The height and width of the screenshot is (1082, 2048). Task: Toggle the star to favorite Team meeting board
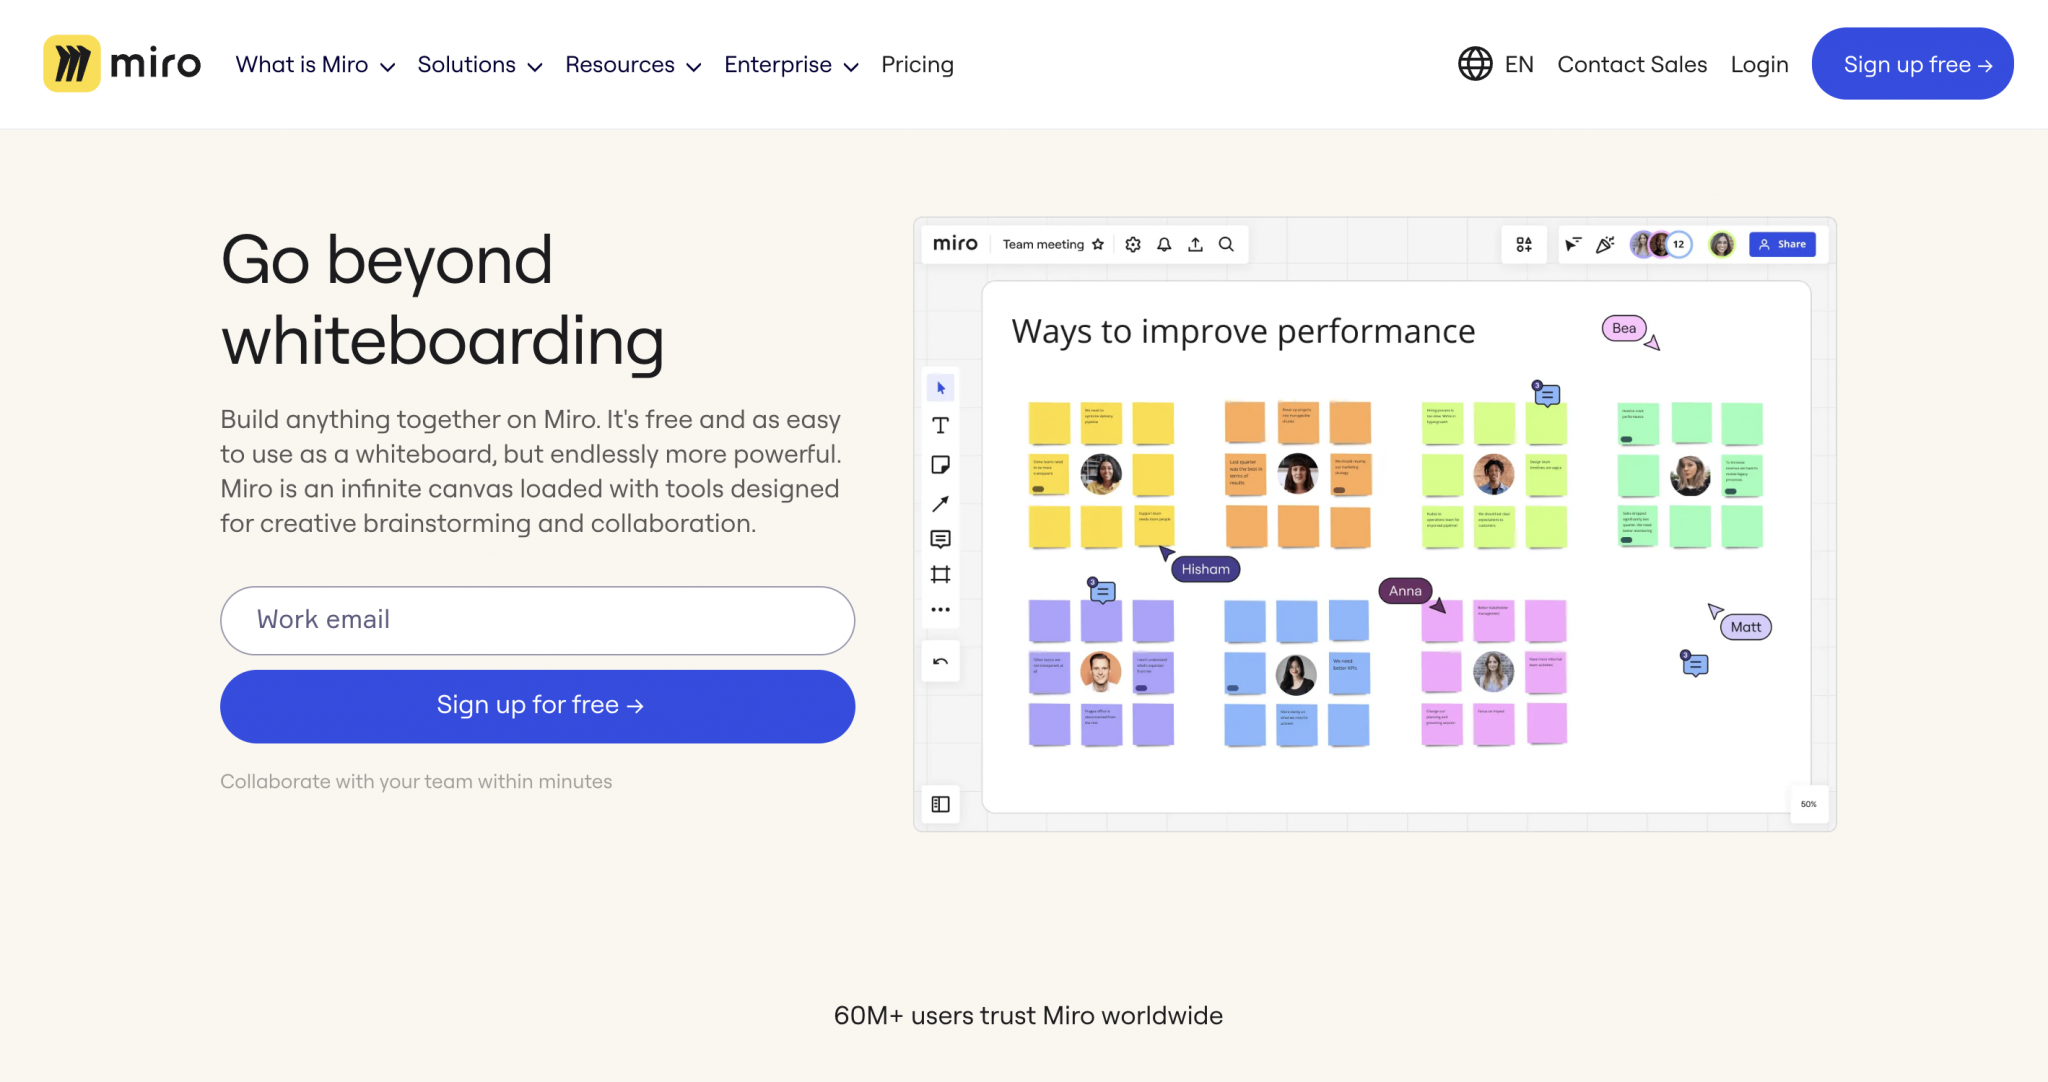(x=1098, y=243)
